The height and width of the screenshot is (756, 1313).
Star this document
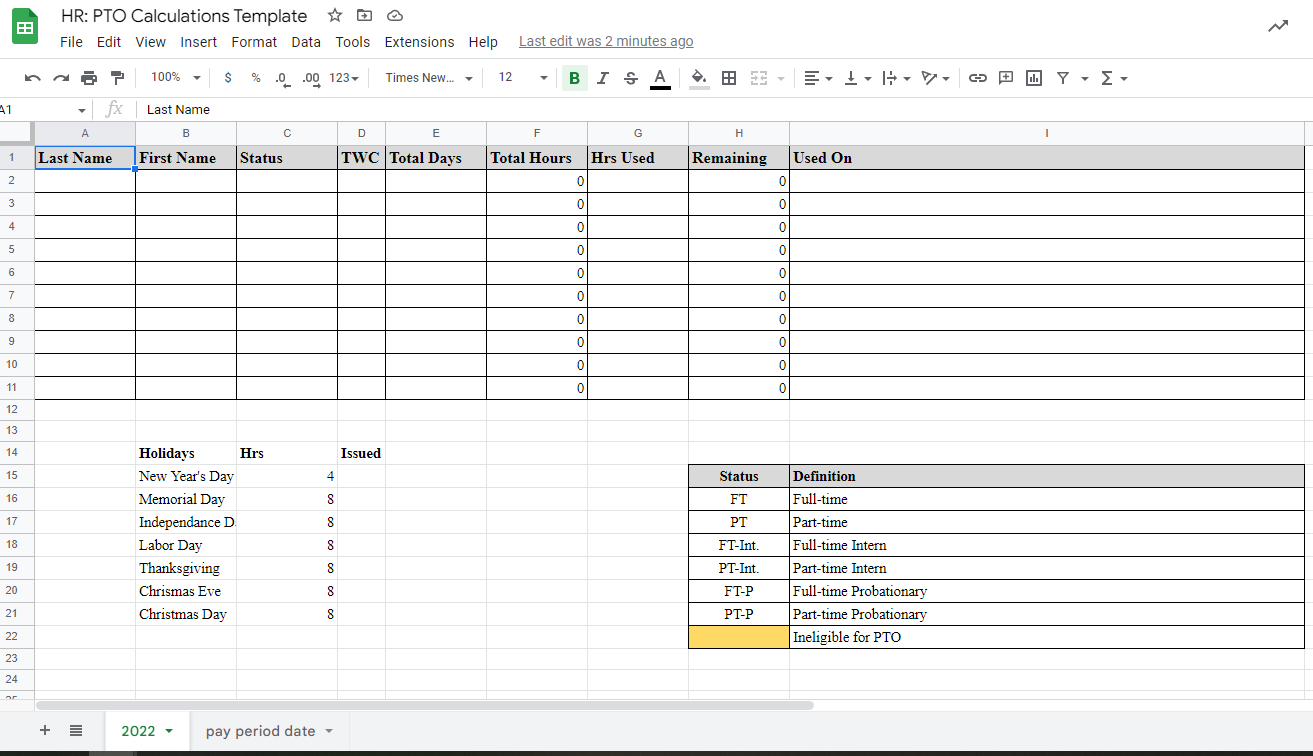click(335, 16)
